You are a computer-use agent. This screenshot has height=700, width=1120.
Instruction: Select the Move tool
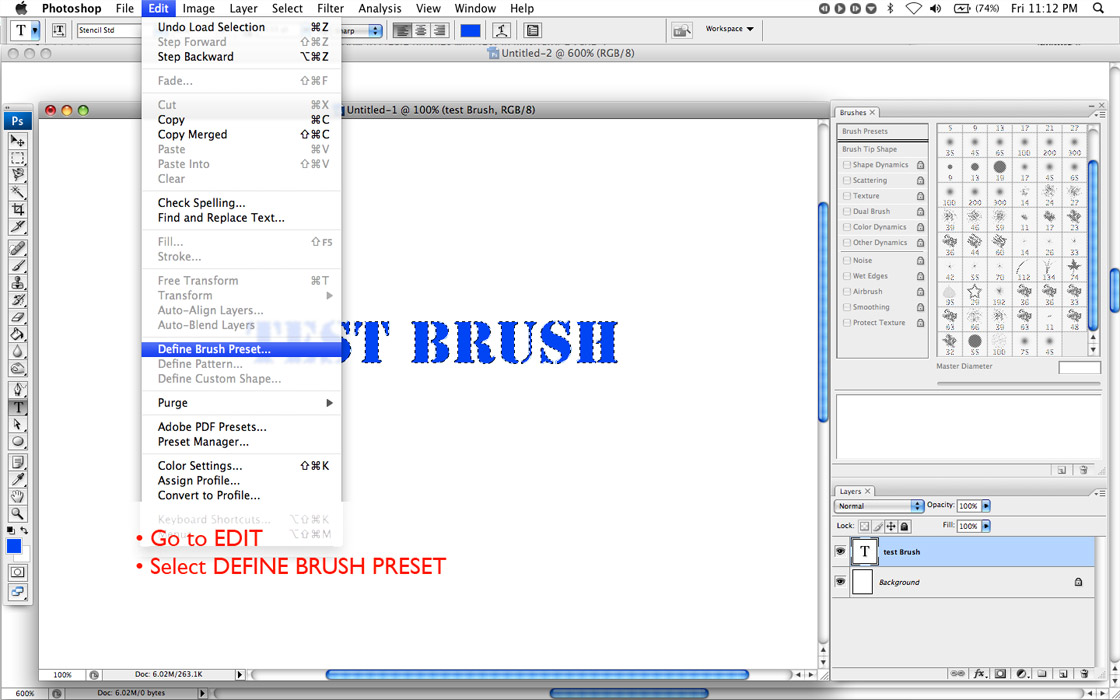[18, 141]
